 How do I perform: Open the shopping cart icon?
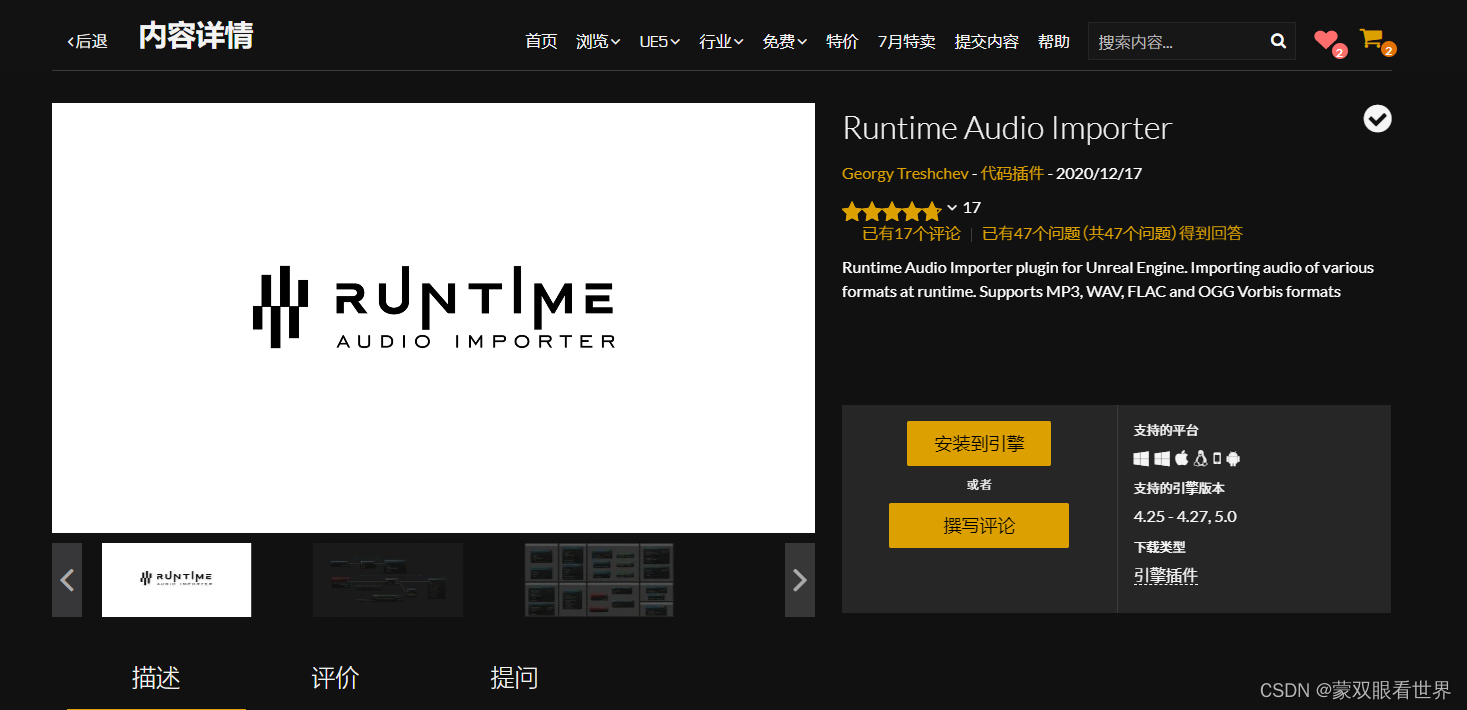click(1371, 39)
